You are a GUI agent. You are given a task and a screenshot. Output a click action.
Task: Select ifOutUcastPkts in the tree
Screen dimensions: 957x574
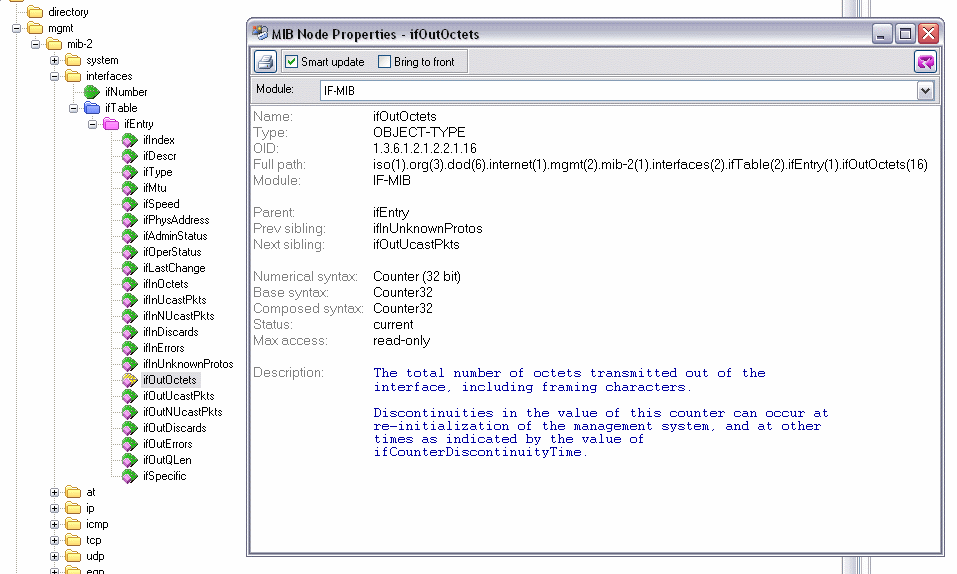click(x=178, y=396)
